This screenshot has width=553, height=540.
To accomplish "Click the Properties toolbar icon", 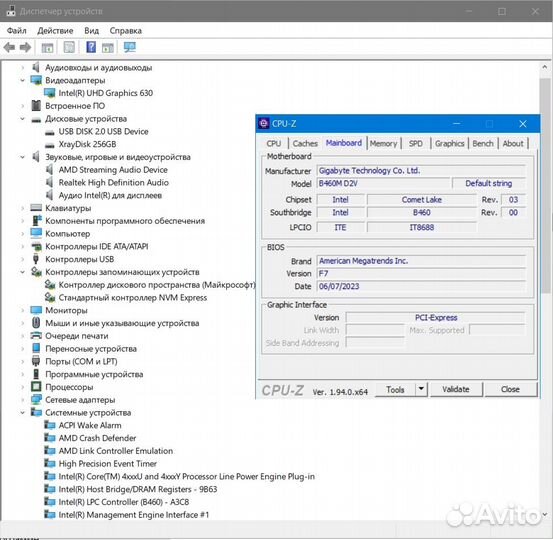I will coord(69,47).
